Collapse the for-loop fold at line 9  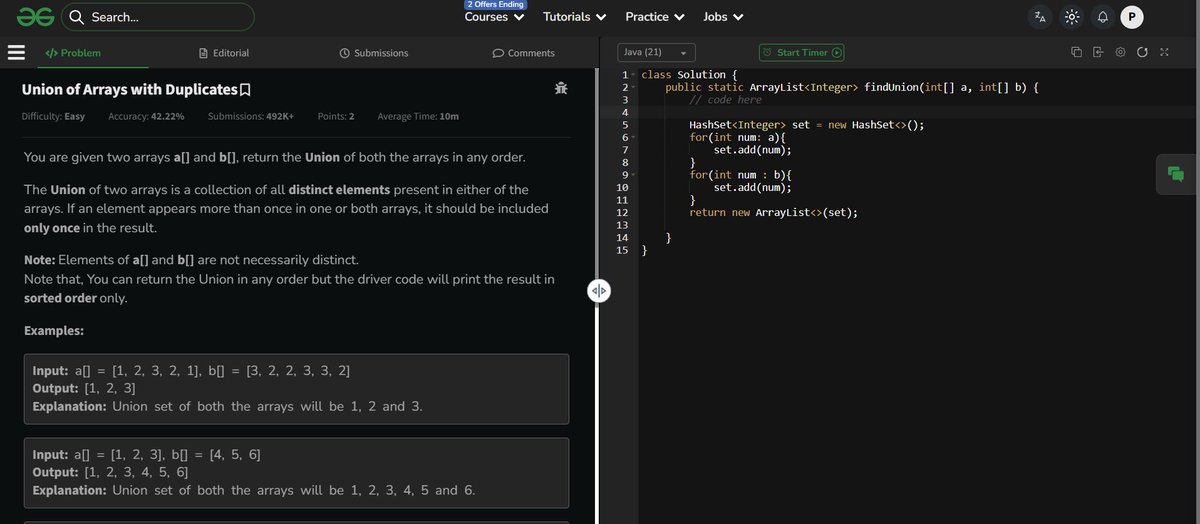tap(634, 175)
